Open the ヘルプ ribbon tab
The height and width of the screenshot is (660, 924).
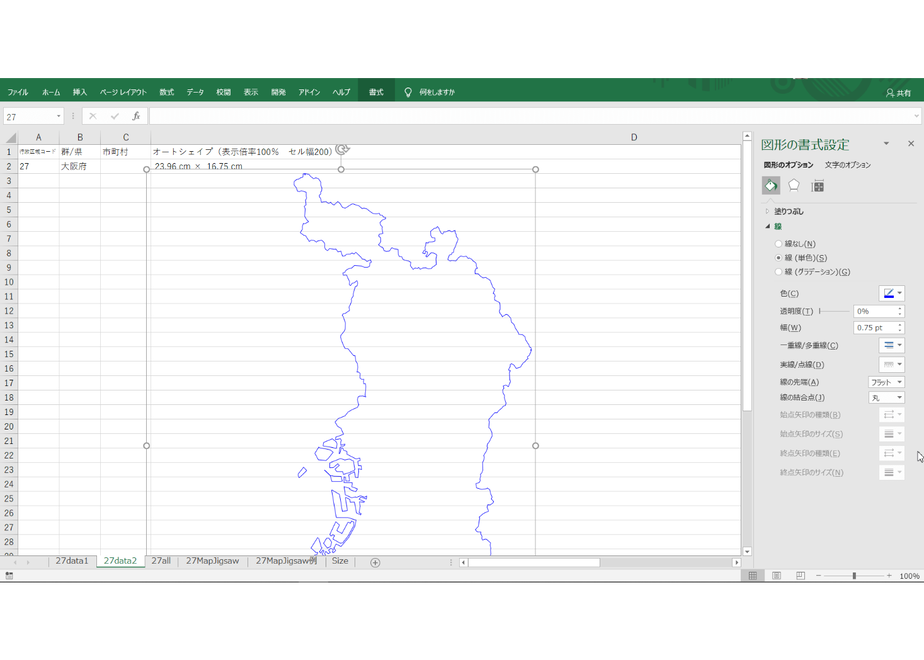click(x=341, y=92)
